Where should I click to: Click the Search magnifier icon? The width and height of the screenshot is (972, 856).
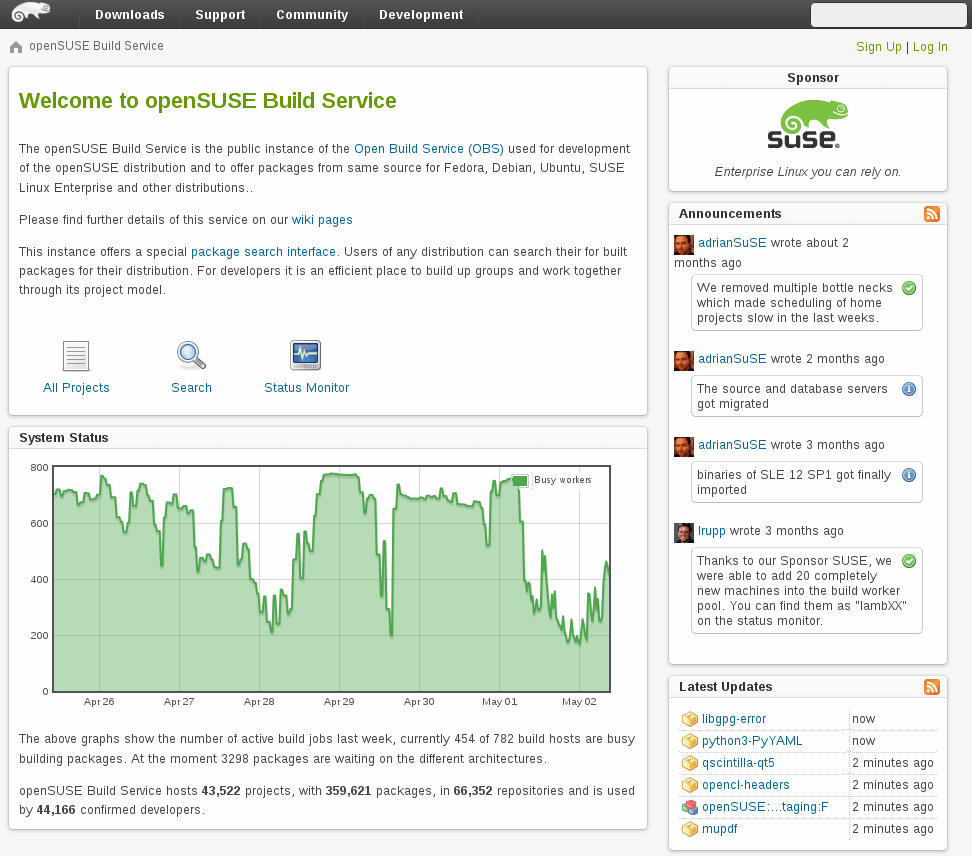191,356
